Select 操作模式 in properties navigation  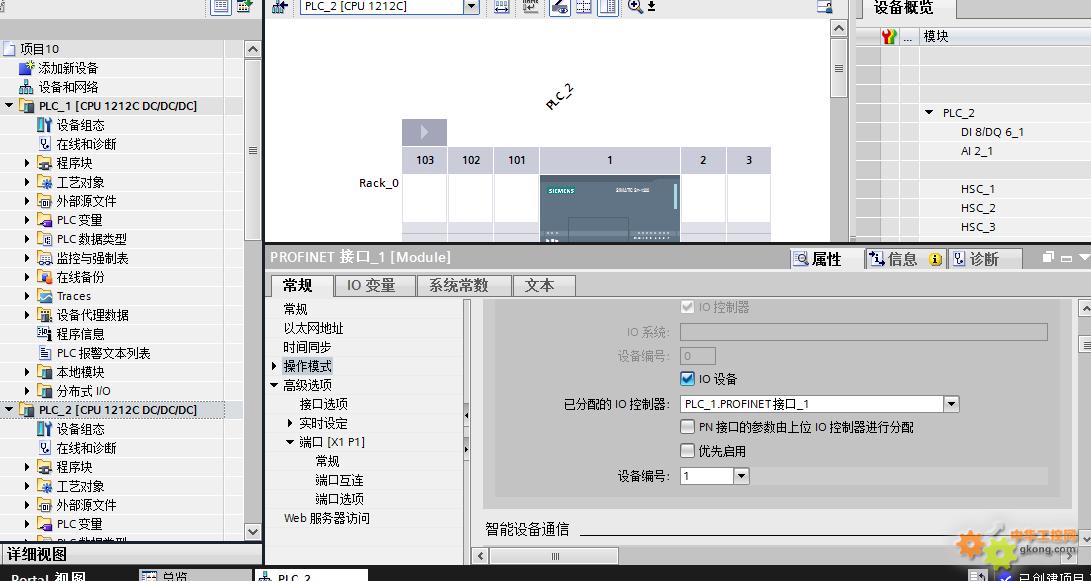pyautogui.click(x=307, y=366)
